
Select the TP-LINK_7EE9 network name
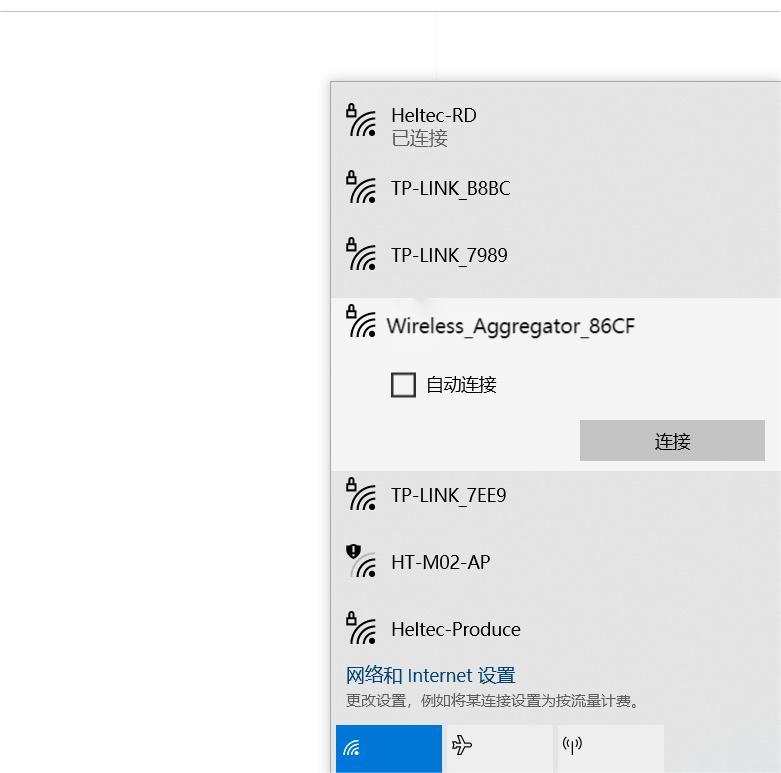click(448, 496)
